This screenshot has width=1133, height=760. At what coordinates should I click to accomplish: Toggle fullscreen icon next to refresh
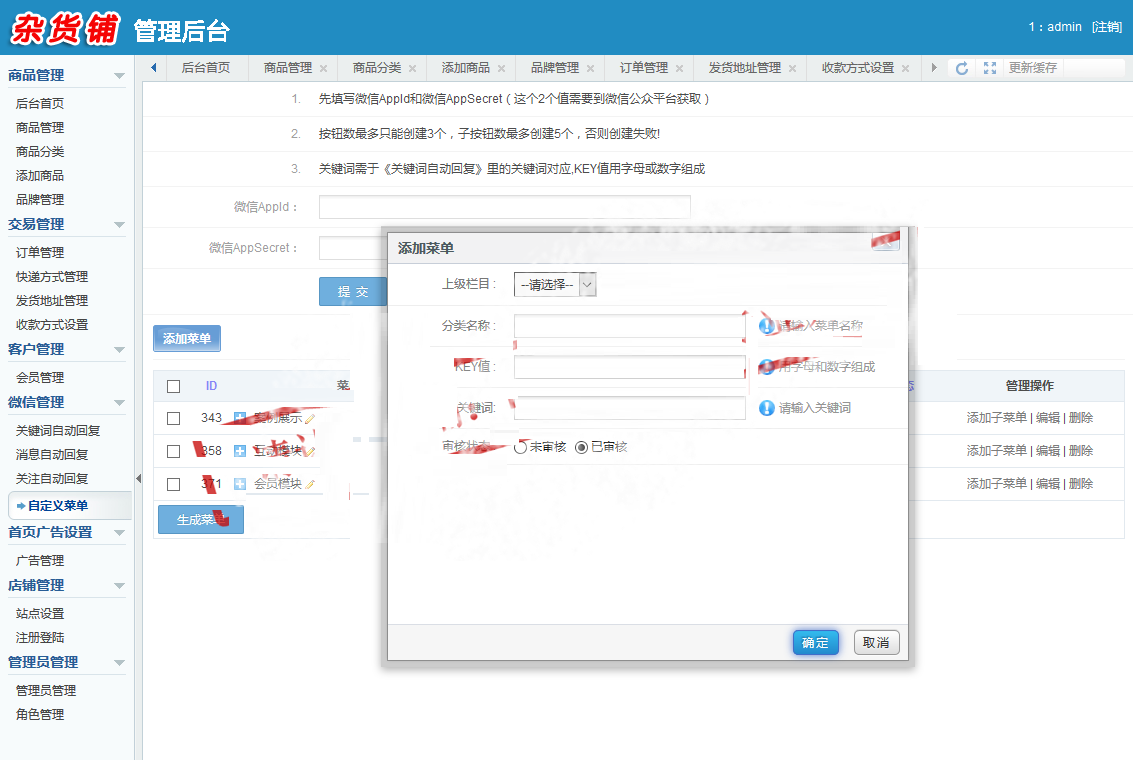[x=990, y=68]
